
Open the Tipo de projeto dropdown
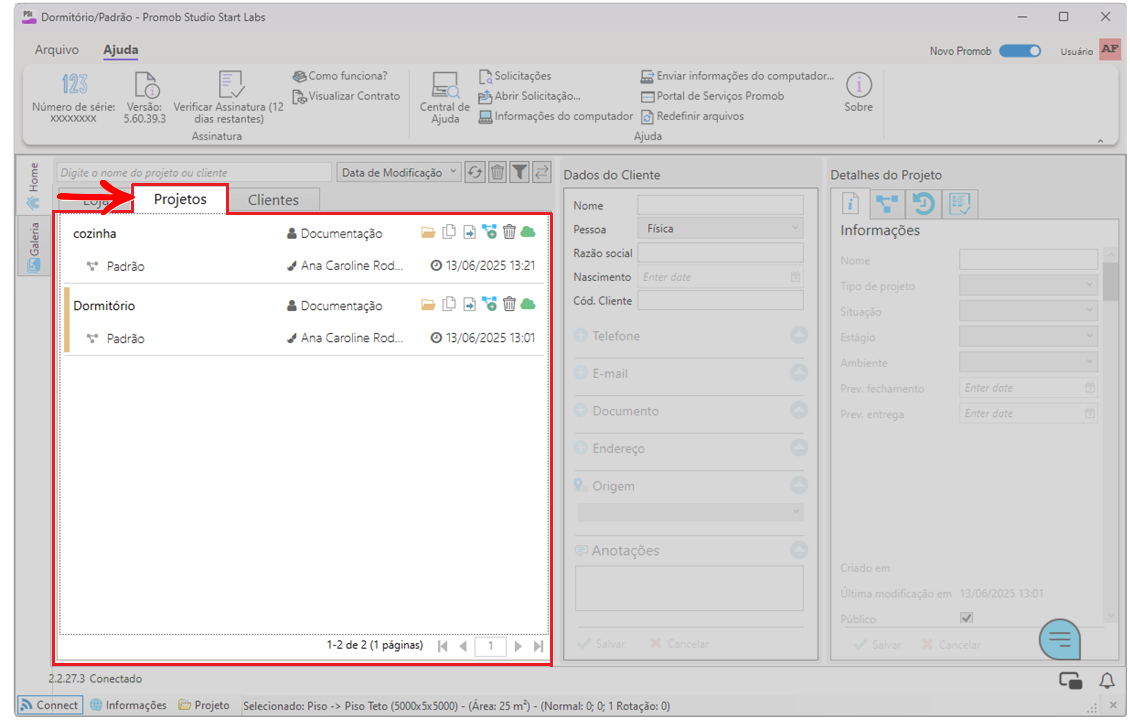pos(1028,285)
